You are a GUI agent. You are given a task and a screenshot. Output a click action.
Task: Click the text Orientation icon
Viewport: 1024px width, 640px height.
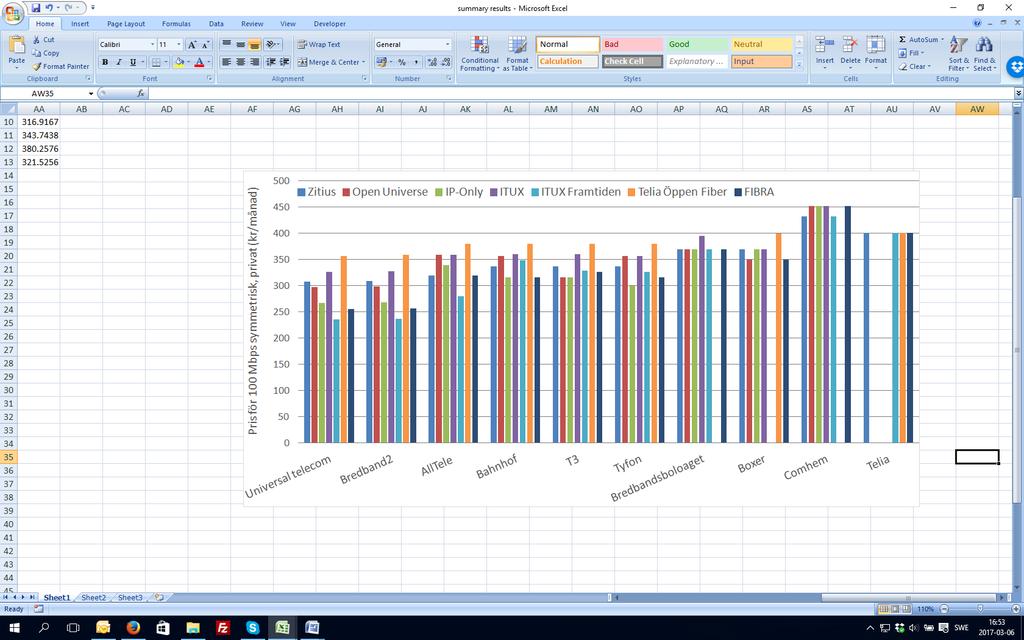(x=273, y=44)
